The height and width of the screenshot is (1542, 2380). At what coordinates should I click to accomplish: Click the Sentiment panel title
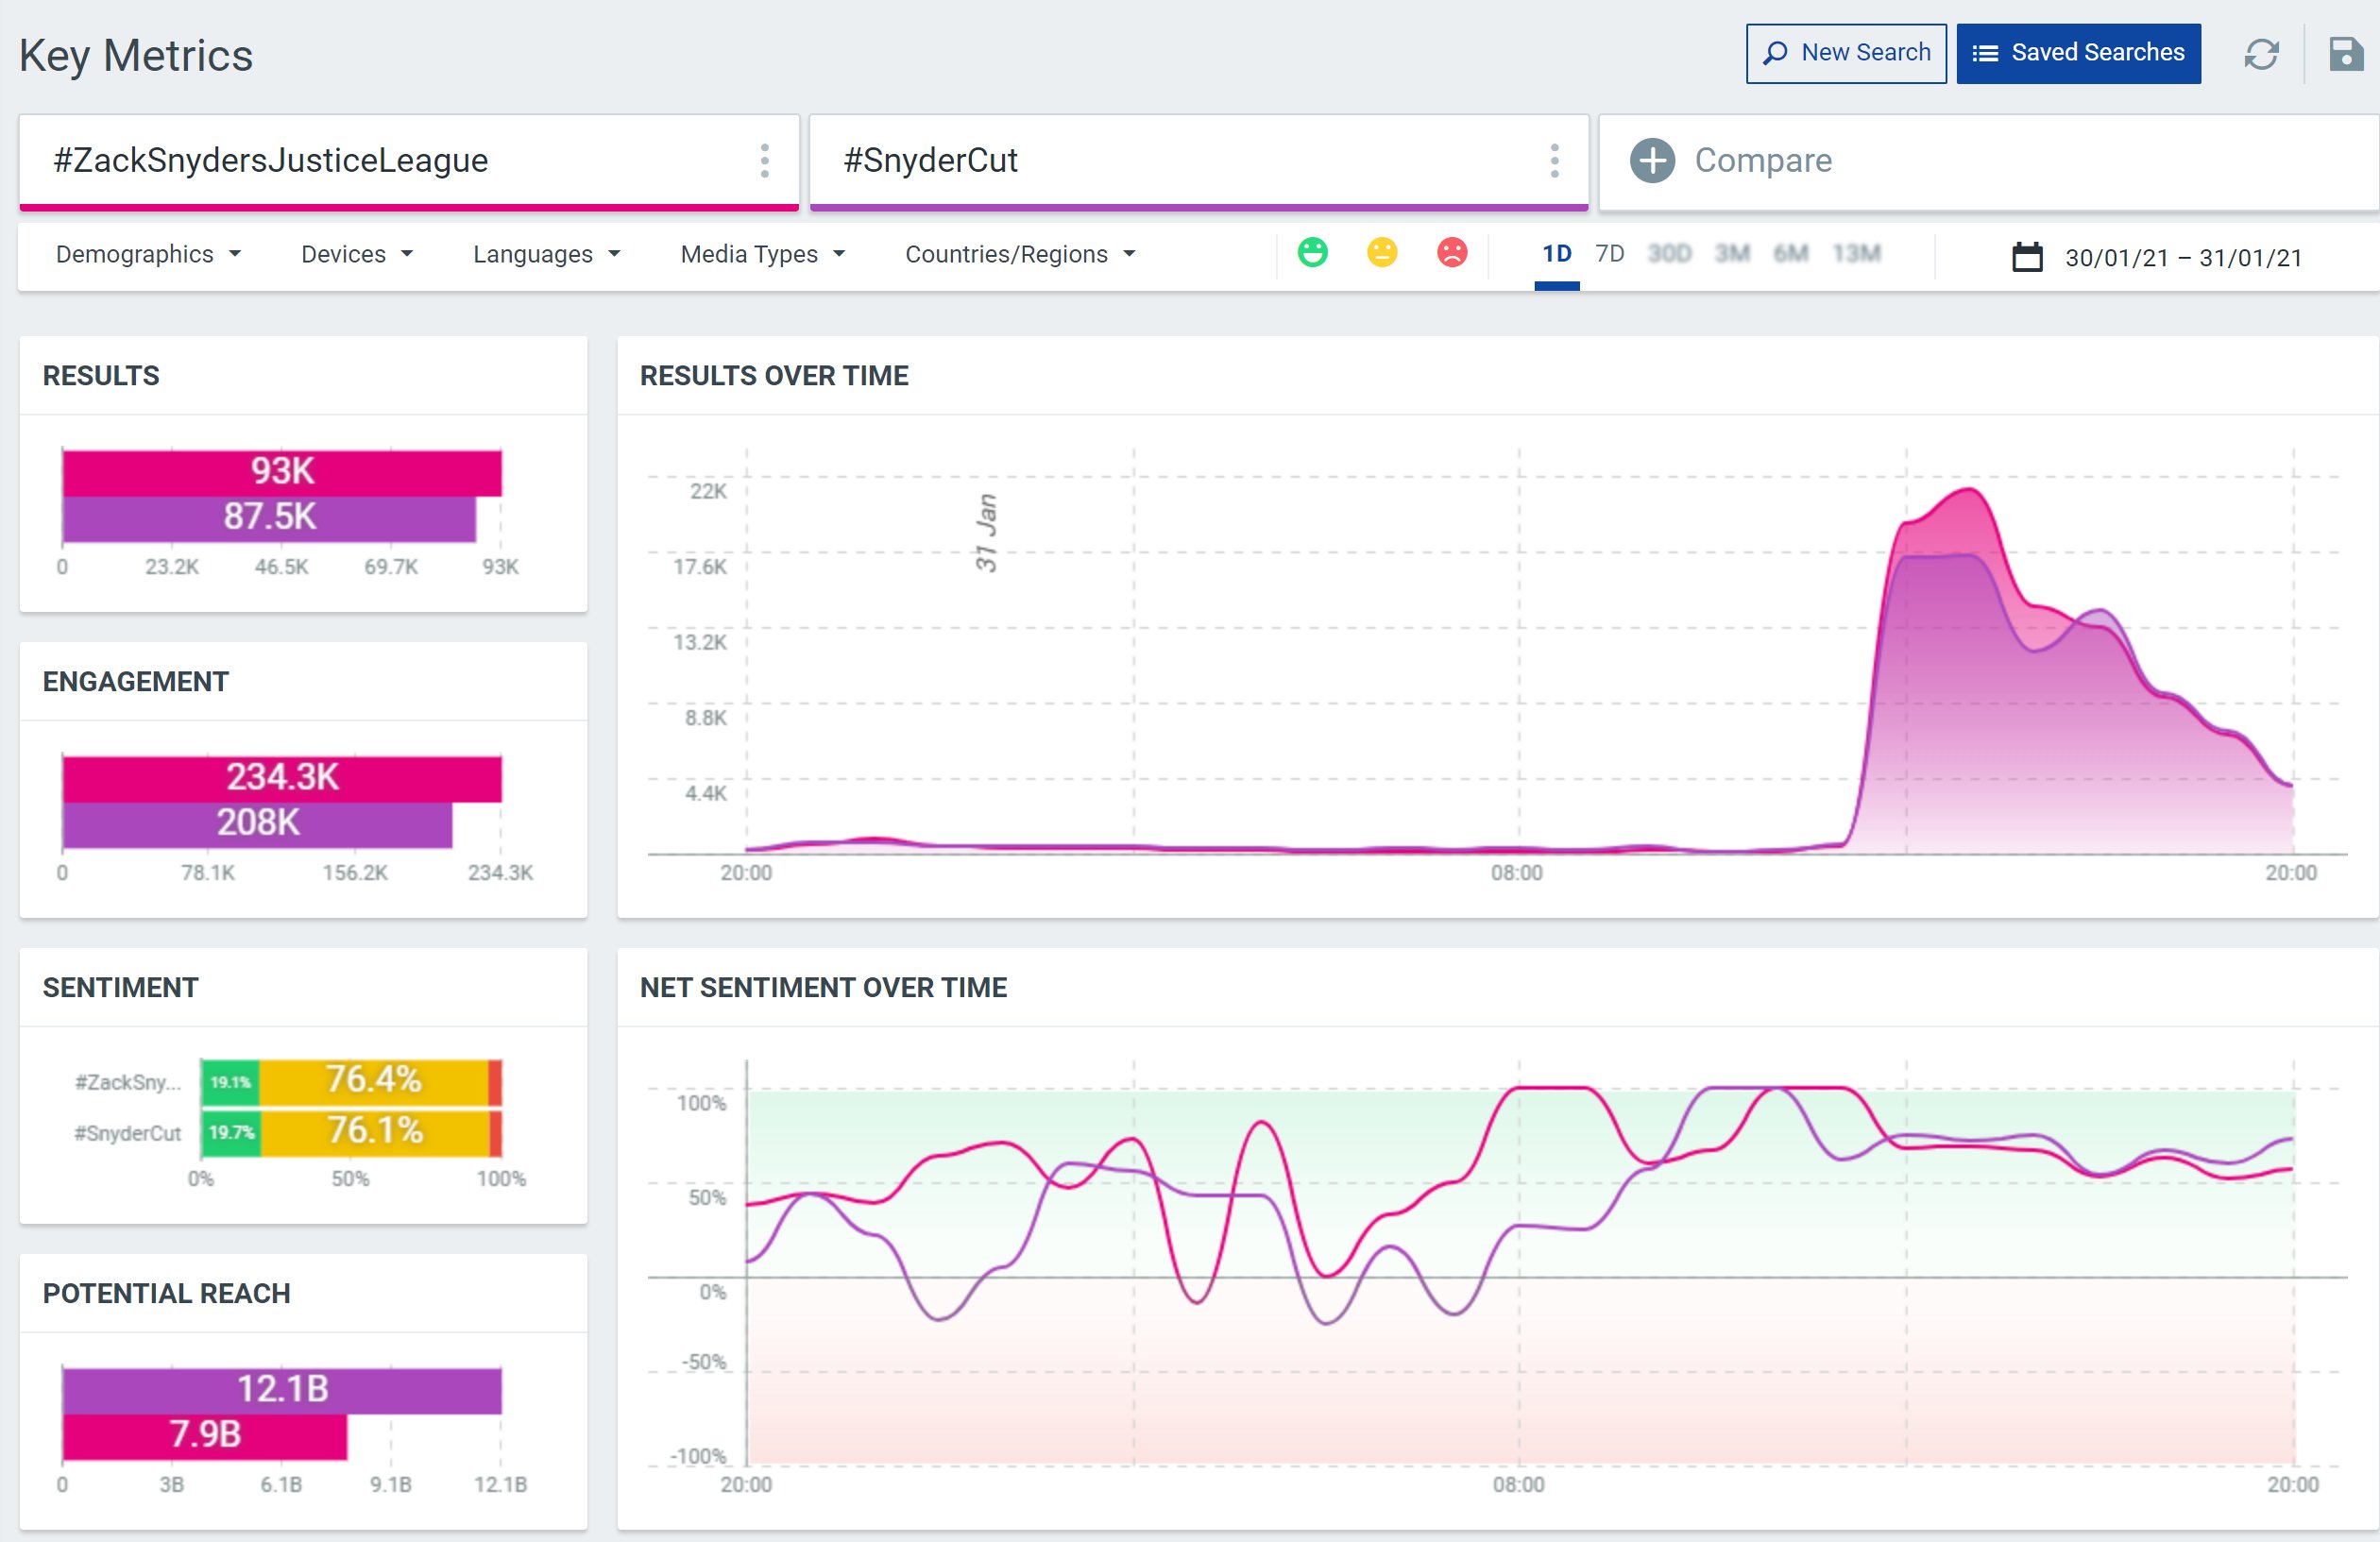click(120, 988)
